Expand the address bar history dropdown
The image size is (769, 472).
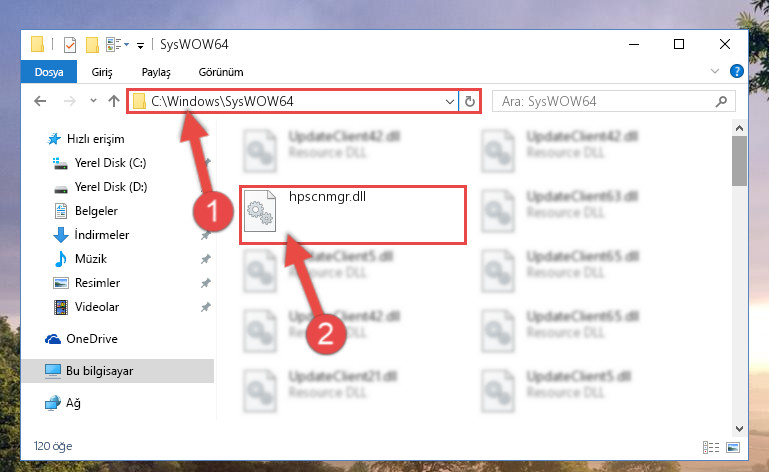(x=449, y=102)
